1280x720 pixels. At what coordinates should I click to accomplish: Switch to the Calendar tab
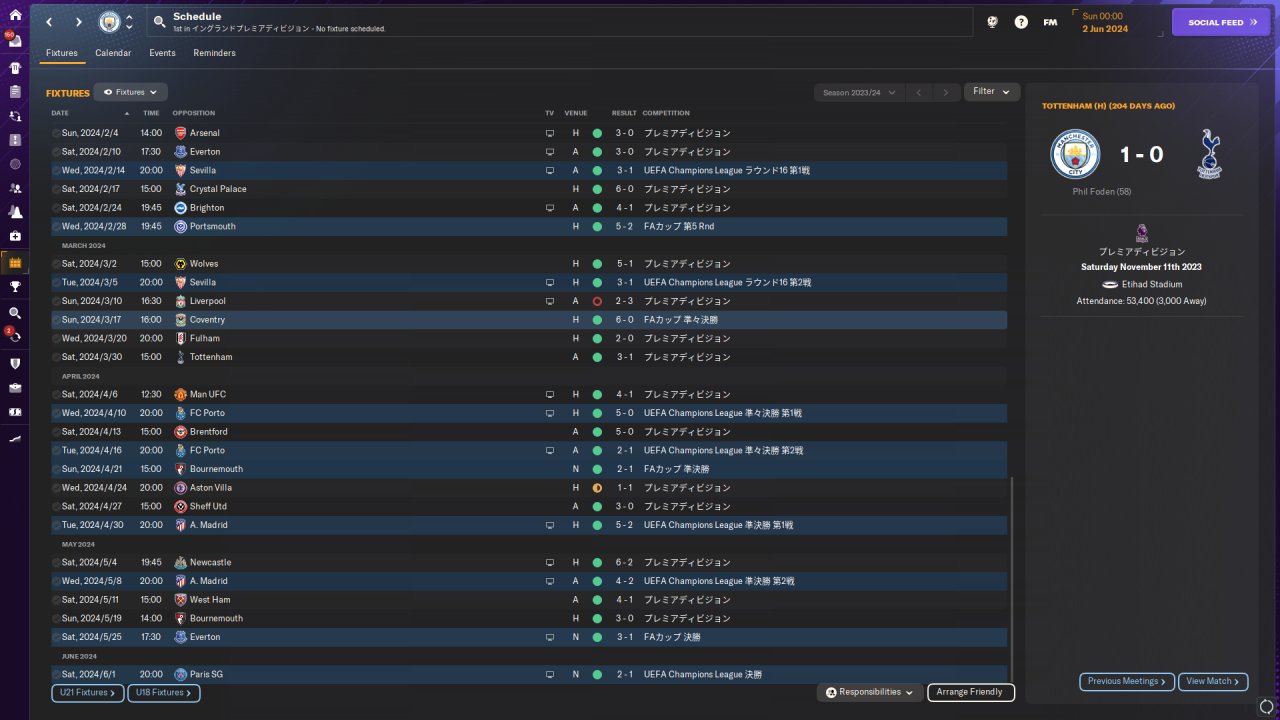[113, 53]
